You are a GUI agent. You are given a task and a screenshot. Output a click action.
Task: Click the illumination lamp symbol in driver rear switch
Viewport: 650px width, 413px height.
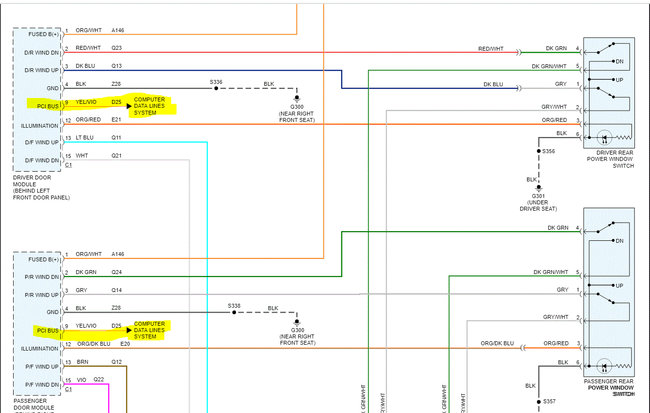(x=604, y=137)
